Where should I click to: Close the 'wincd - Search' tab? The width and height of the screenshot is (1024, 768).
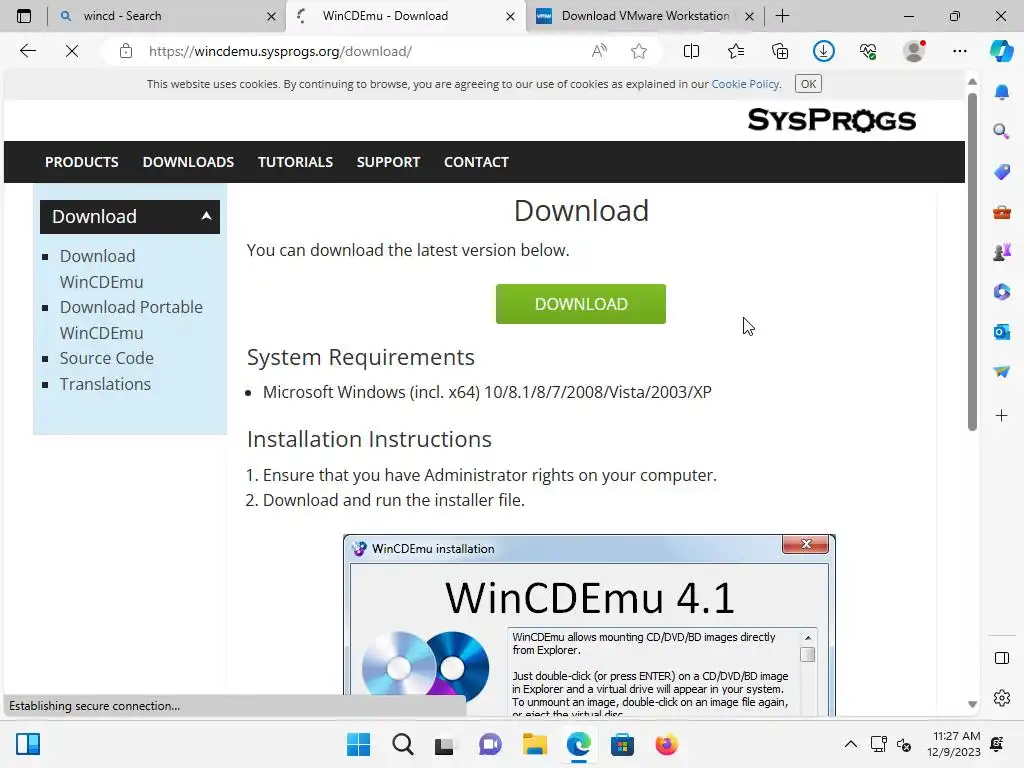[x=271, y=16]
